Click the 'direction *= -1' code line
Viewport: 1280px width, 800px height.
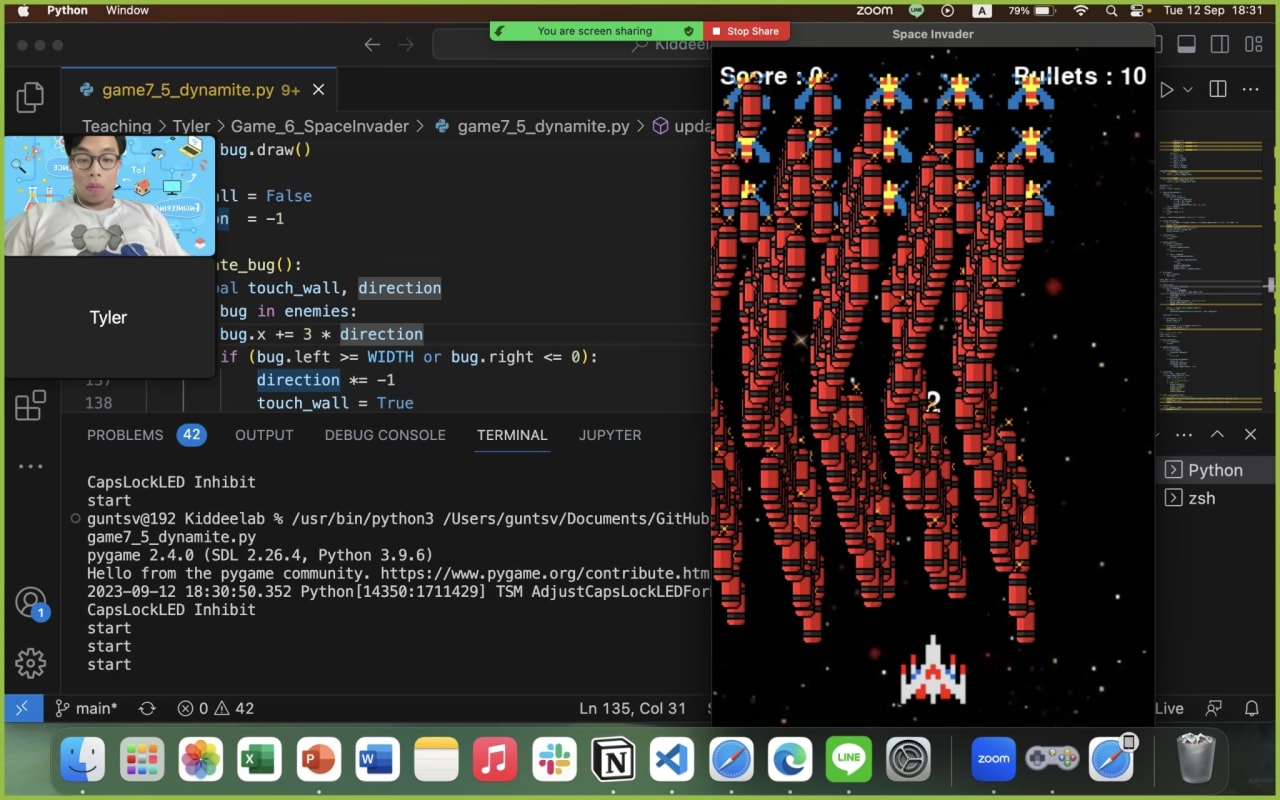click(326, 380)
